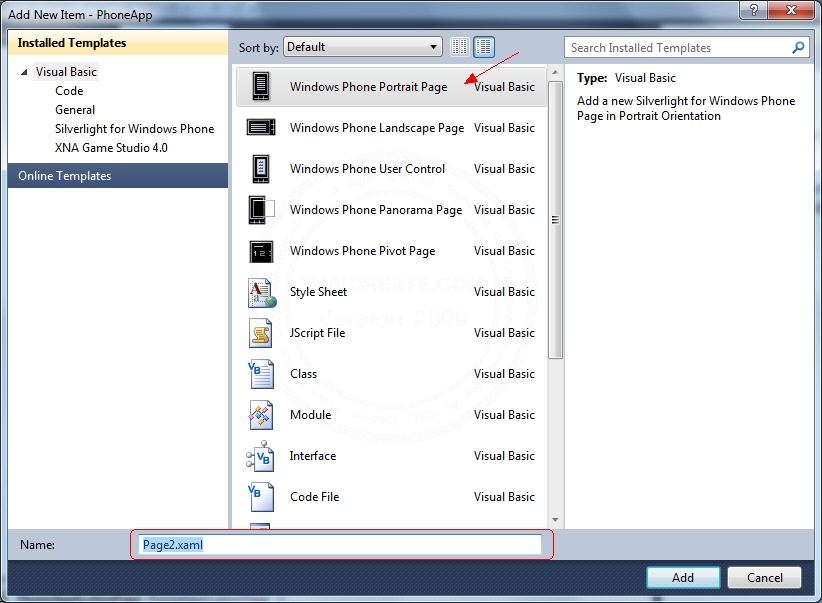This screenshot has height=603, width=822.
Task: Close the Add New Item dialog
Action: pyautogui.click(x=791, y=10)
